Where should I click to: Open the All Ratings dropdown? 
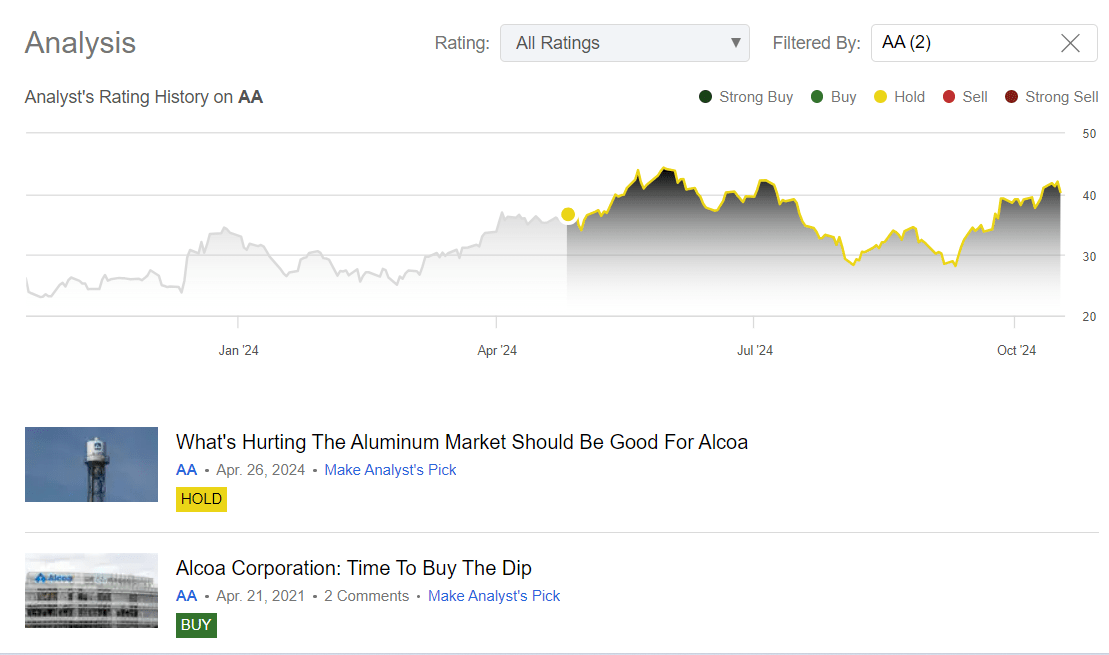(624, 43)
